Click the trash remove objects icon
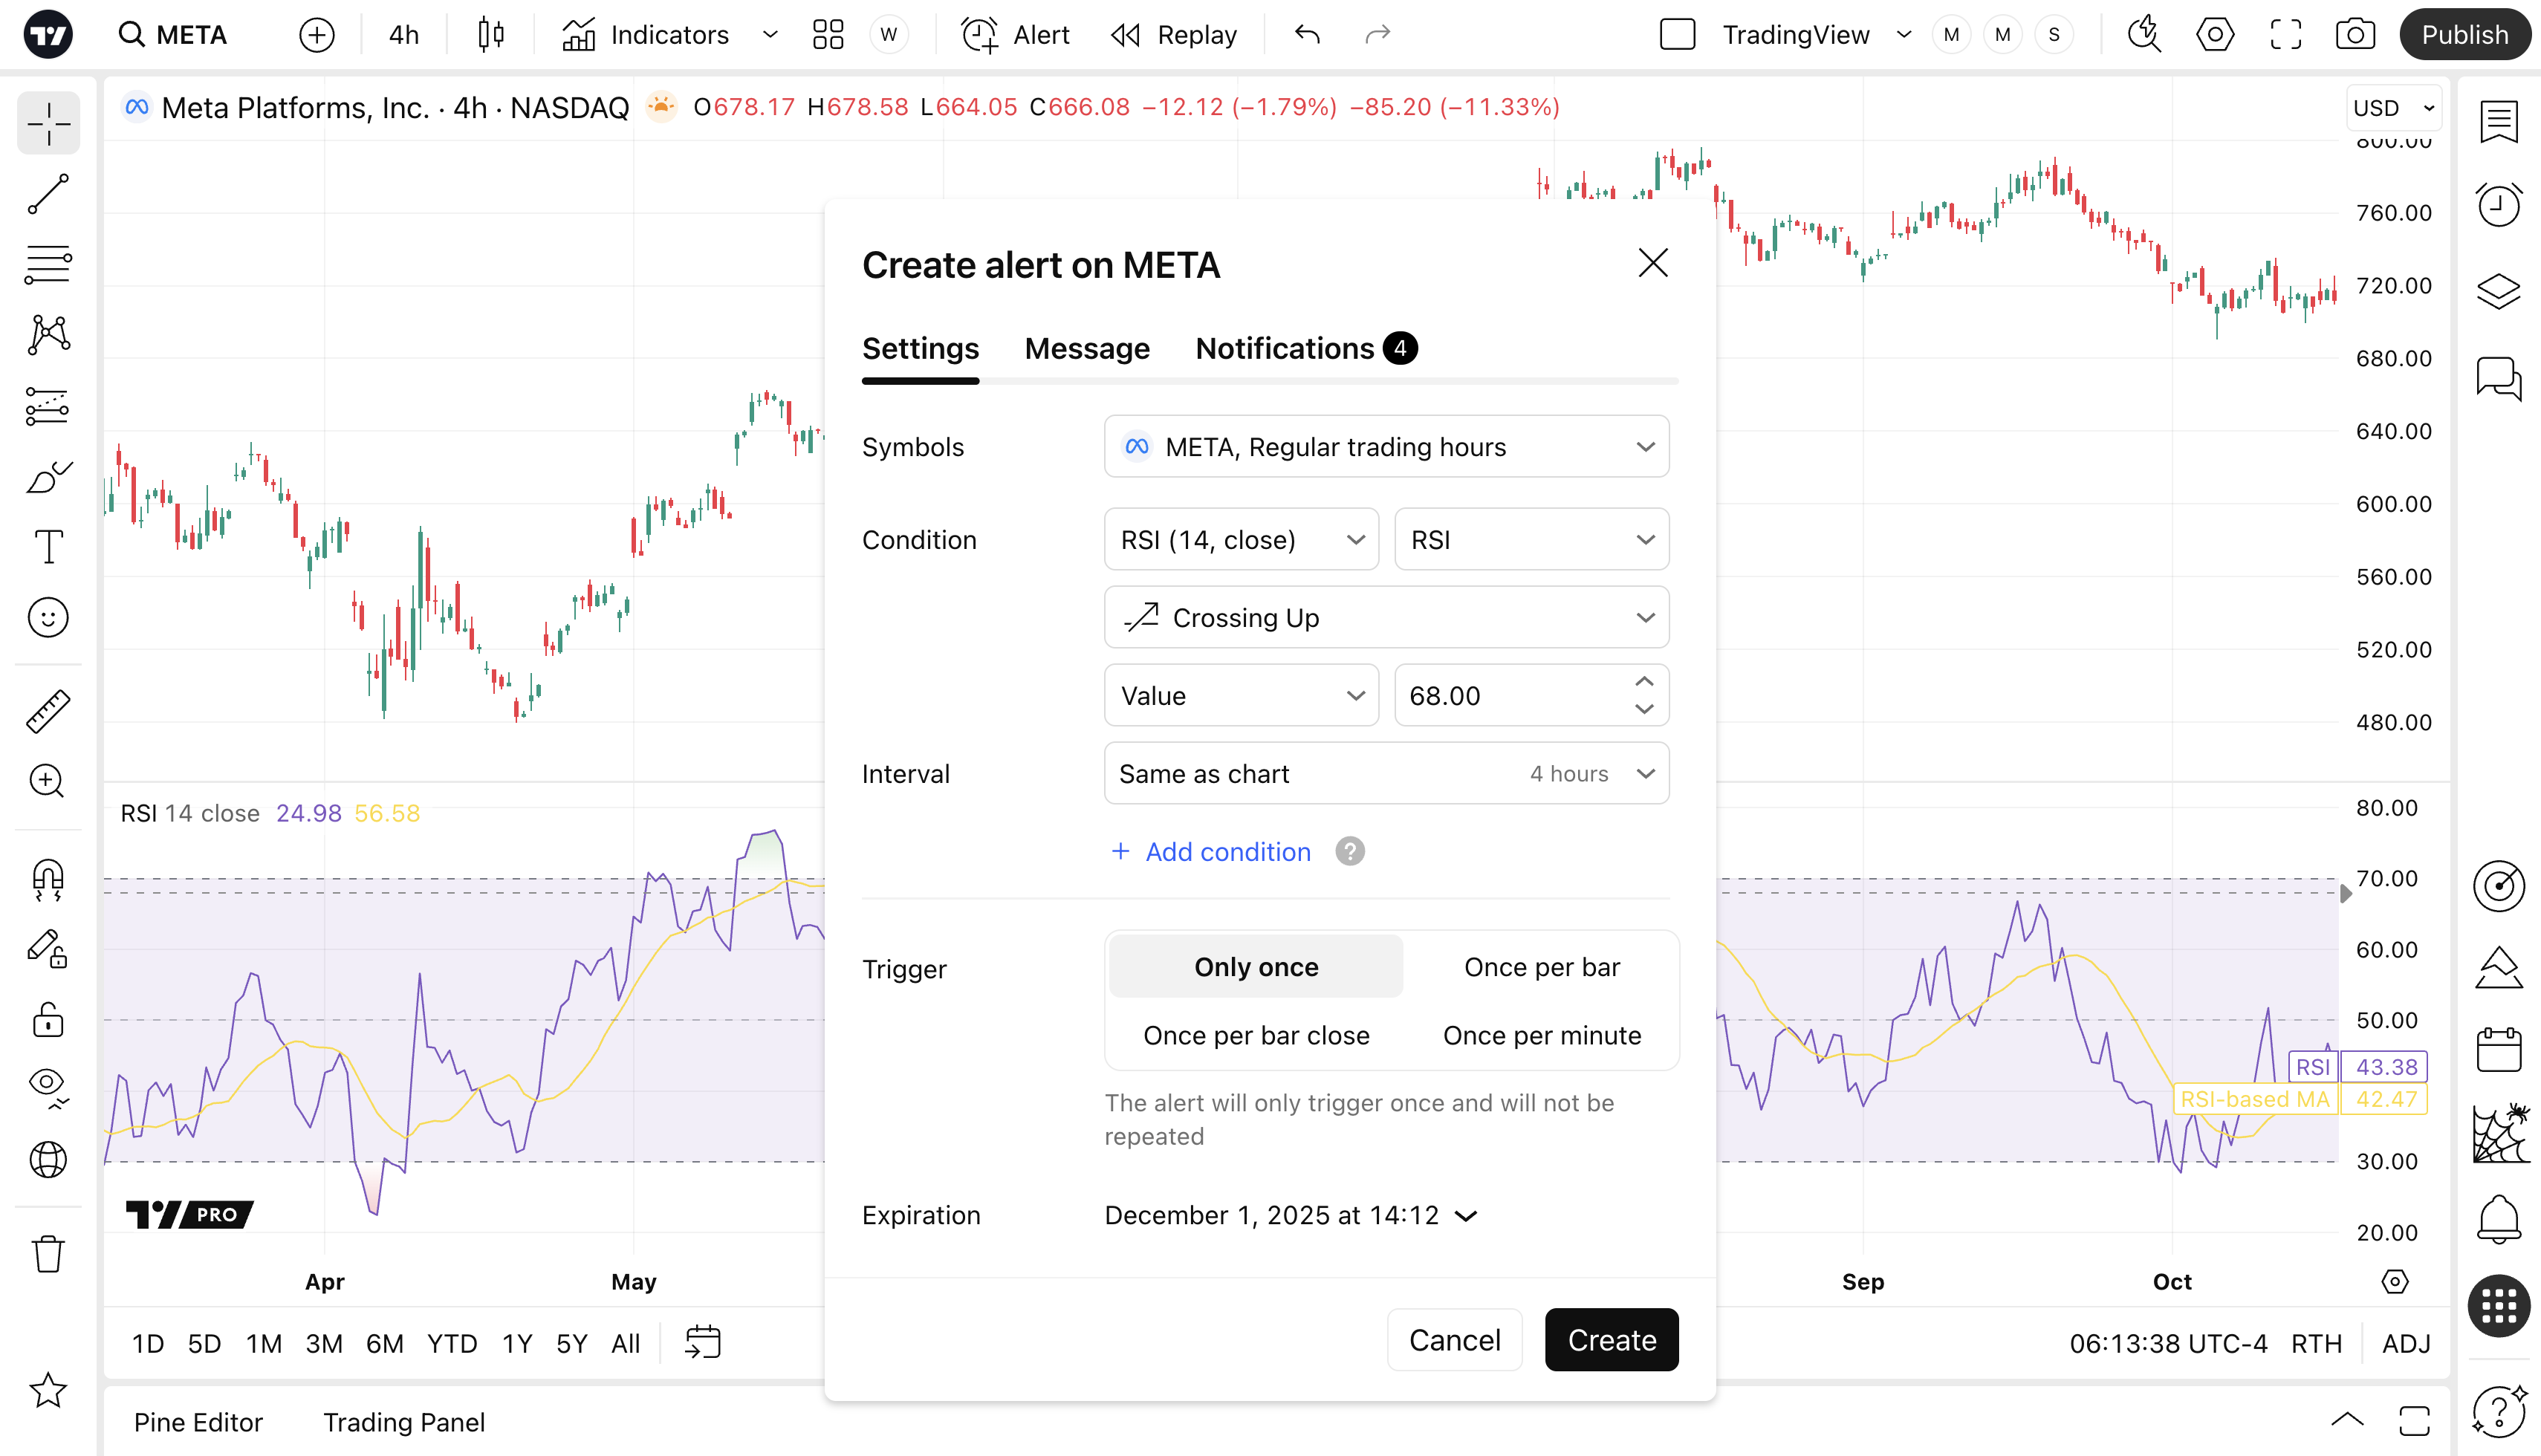The width and height of the screenshot is (2541, 1456). tap(48, 1254)
